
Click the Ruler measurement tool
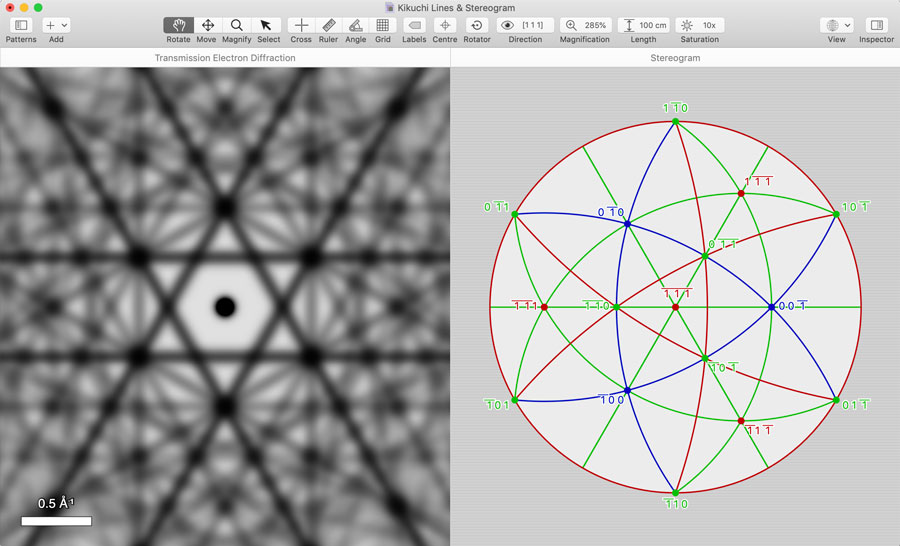point(328,25)
